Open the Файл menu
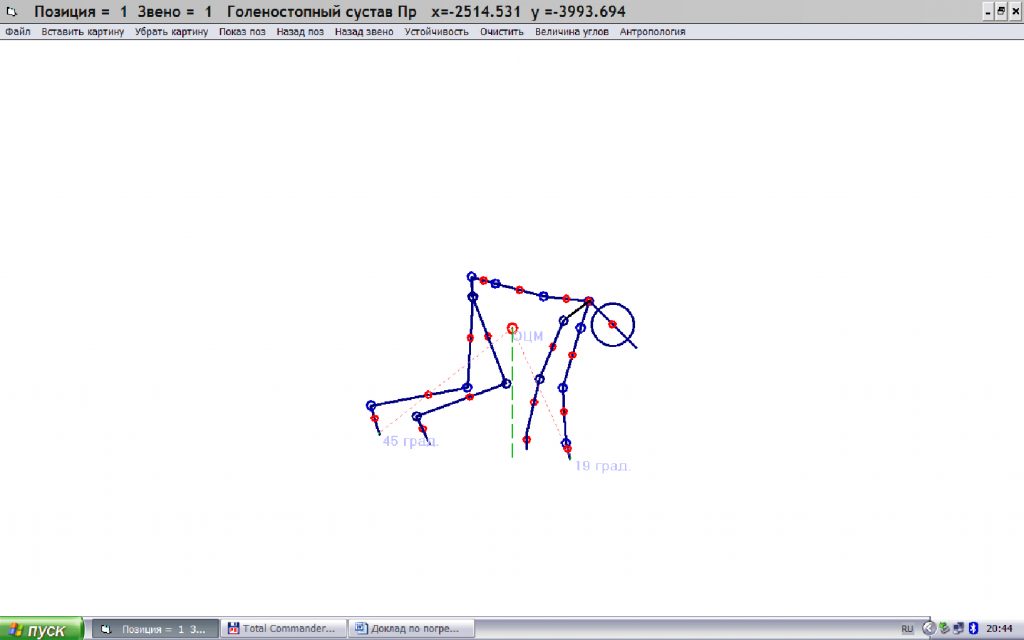This screenshot has height=640, width=1024. coord(18,32)
